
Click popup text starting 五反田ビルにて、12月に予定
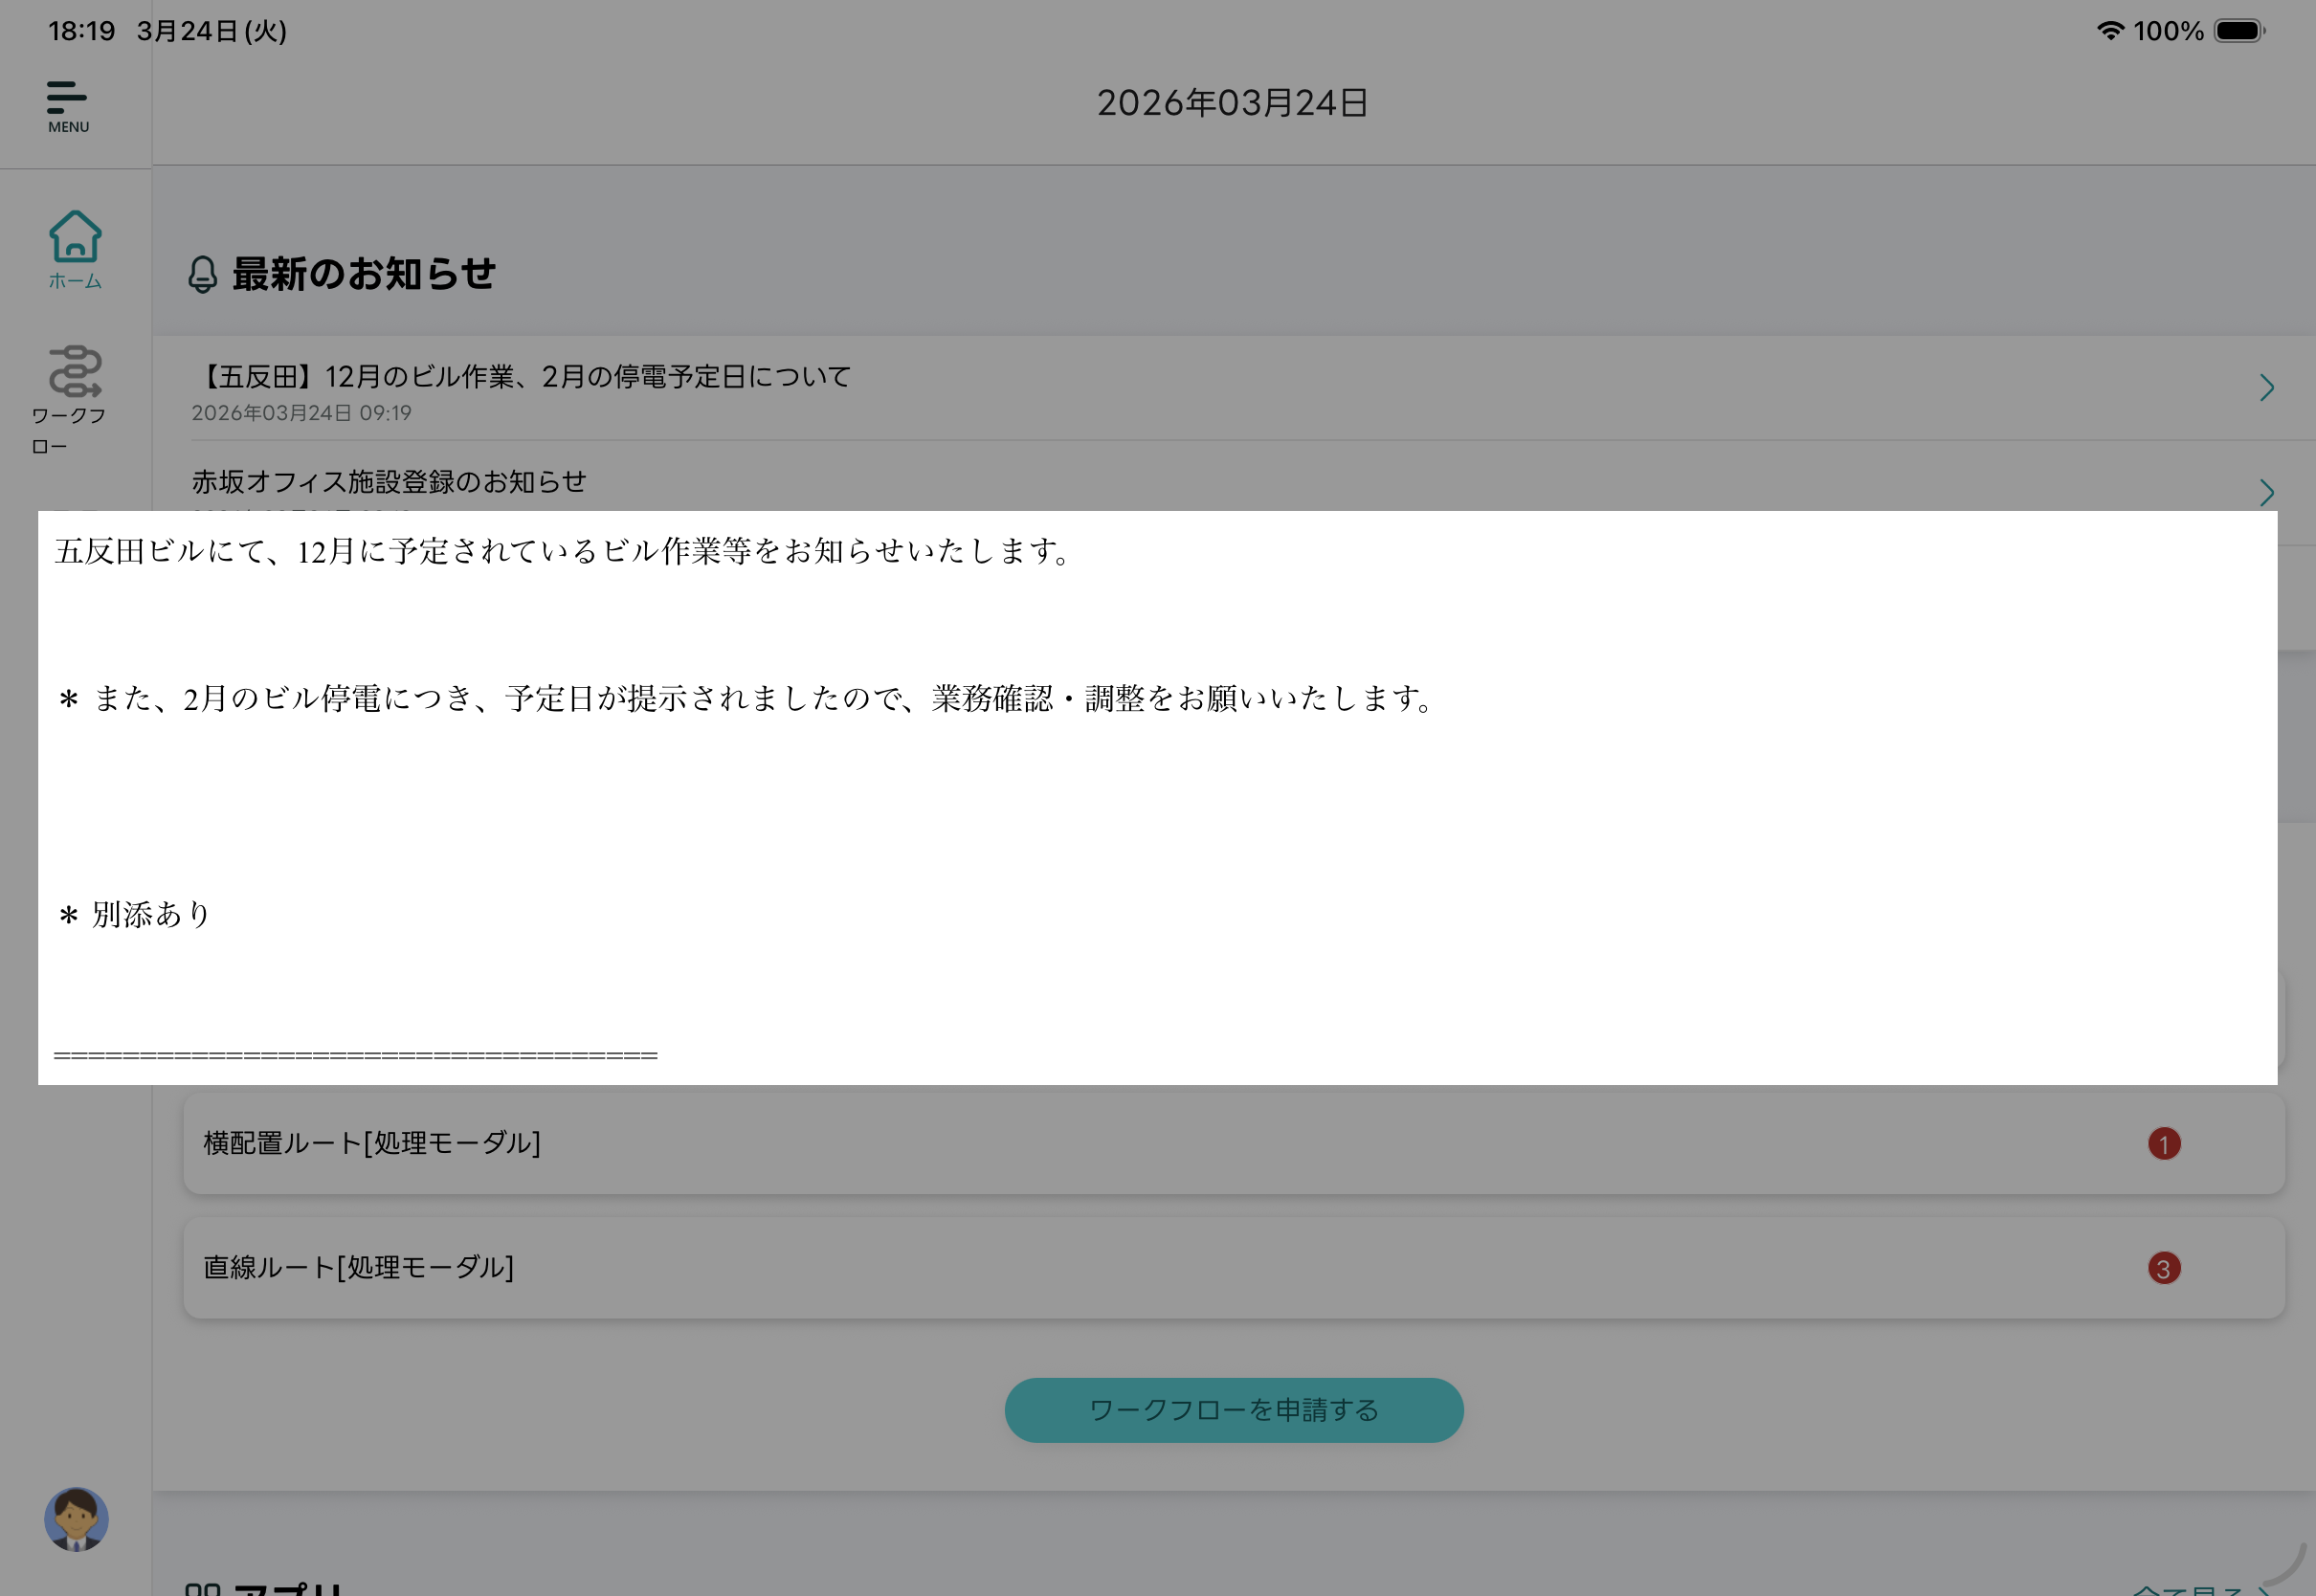[x=563, y=551]
